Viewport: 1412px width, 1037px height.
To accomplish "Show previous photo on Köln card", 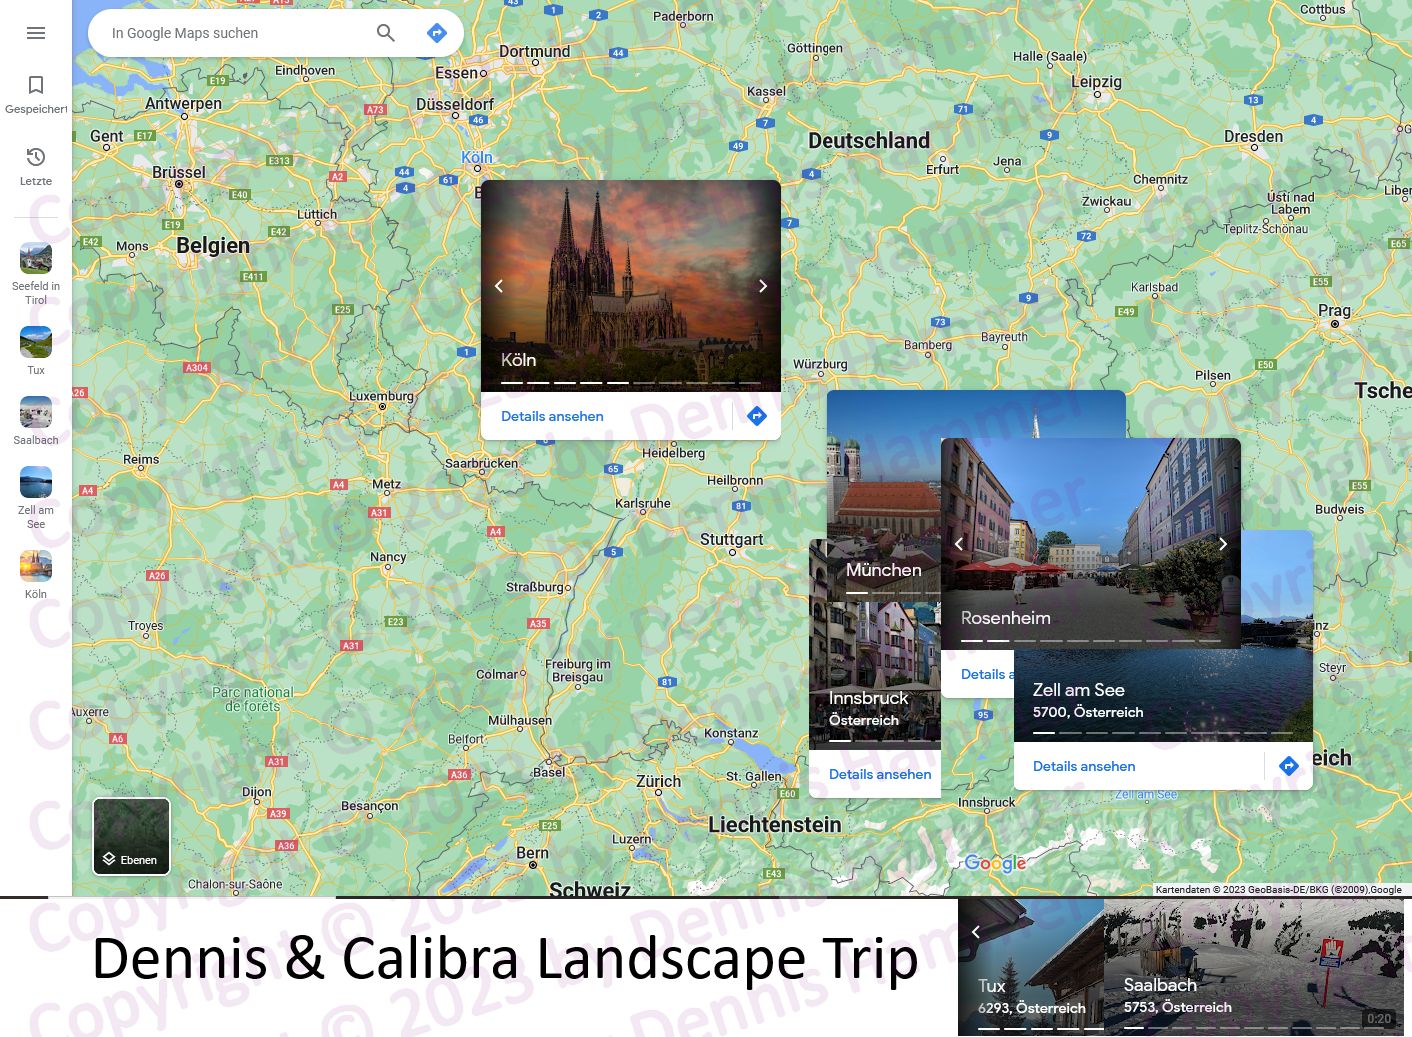I will (499, 286).
